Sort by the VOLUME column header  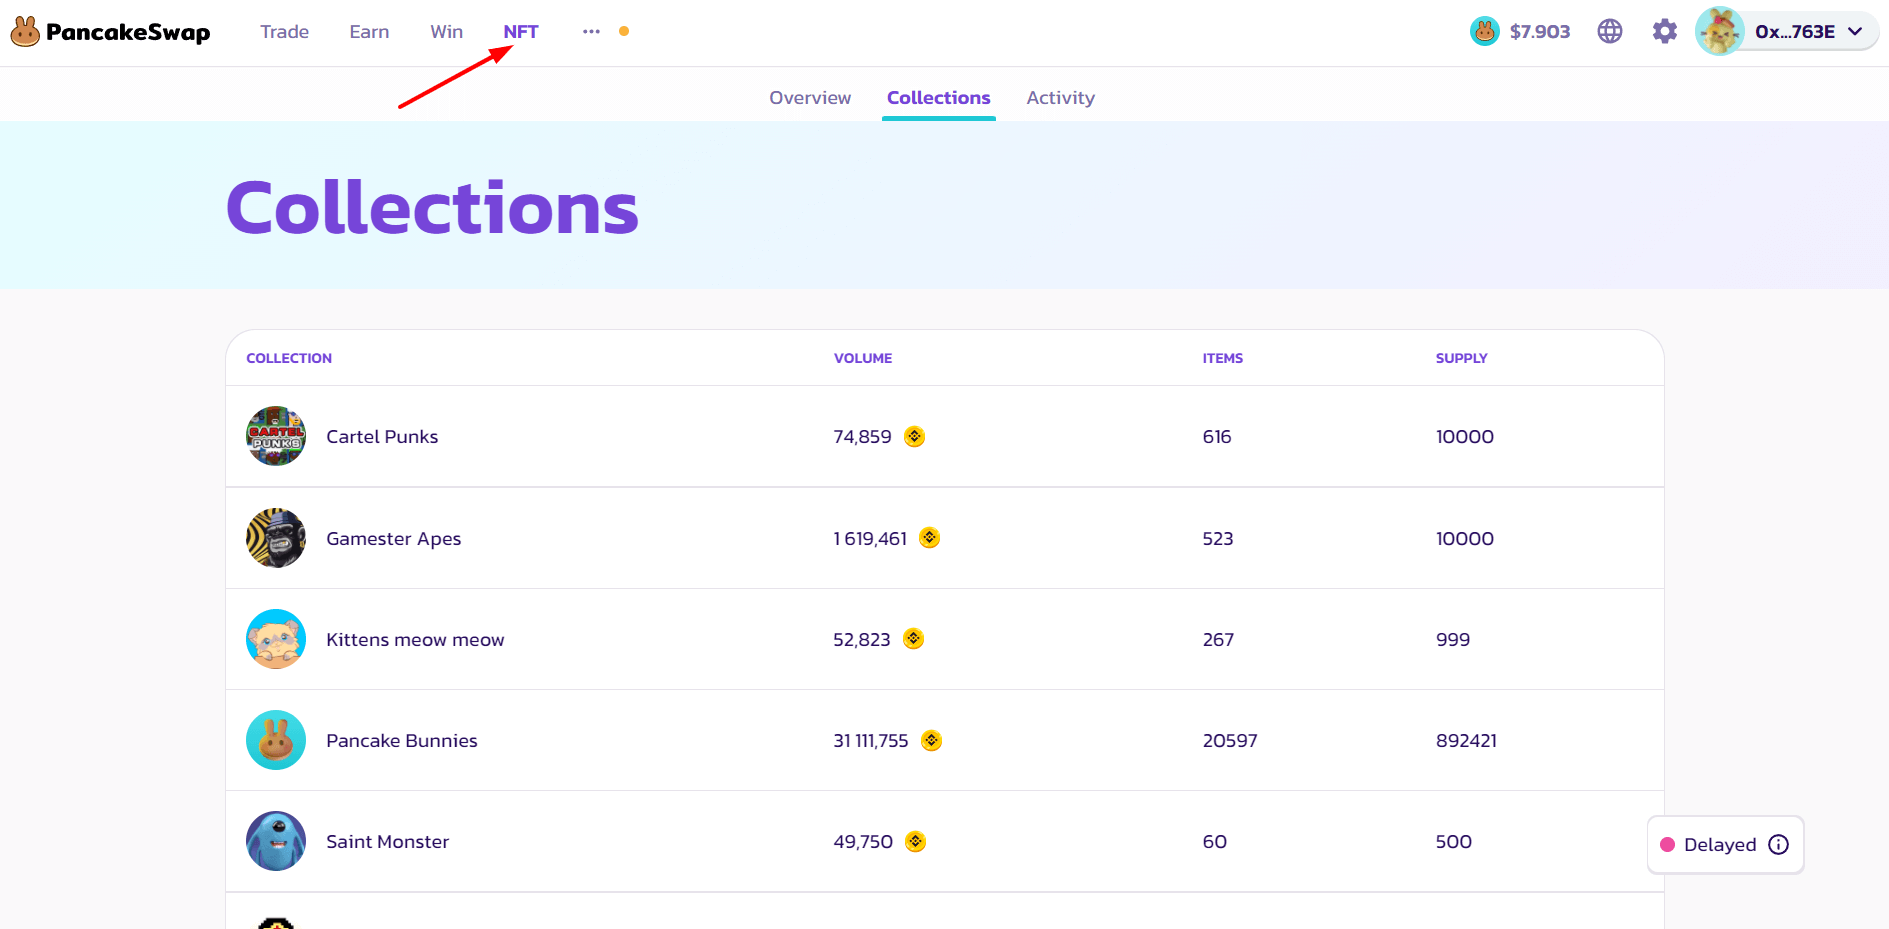863,358
